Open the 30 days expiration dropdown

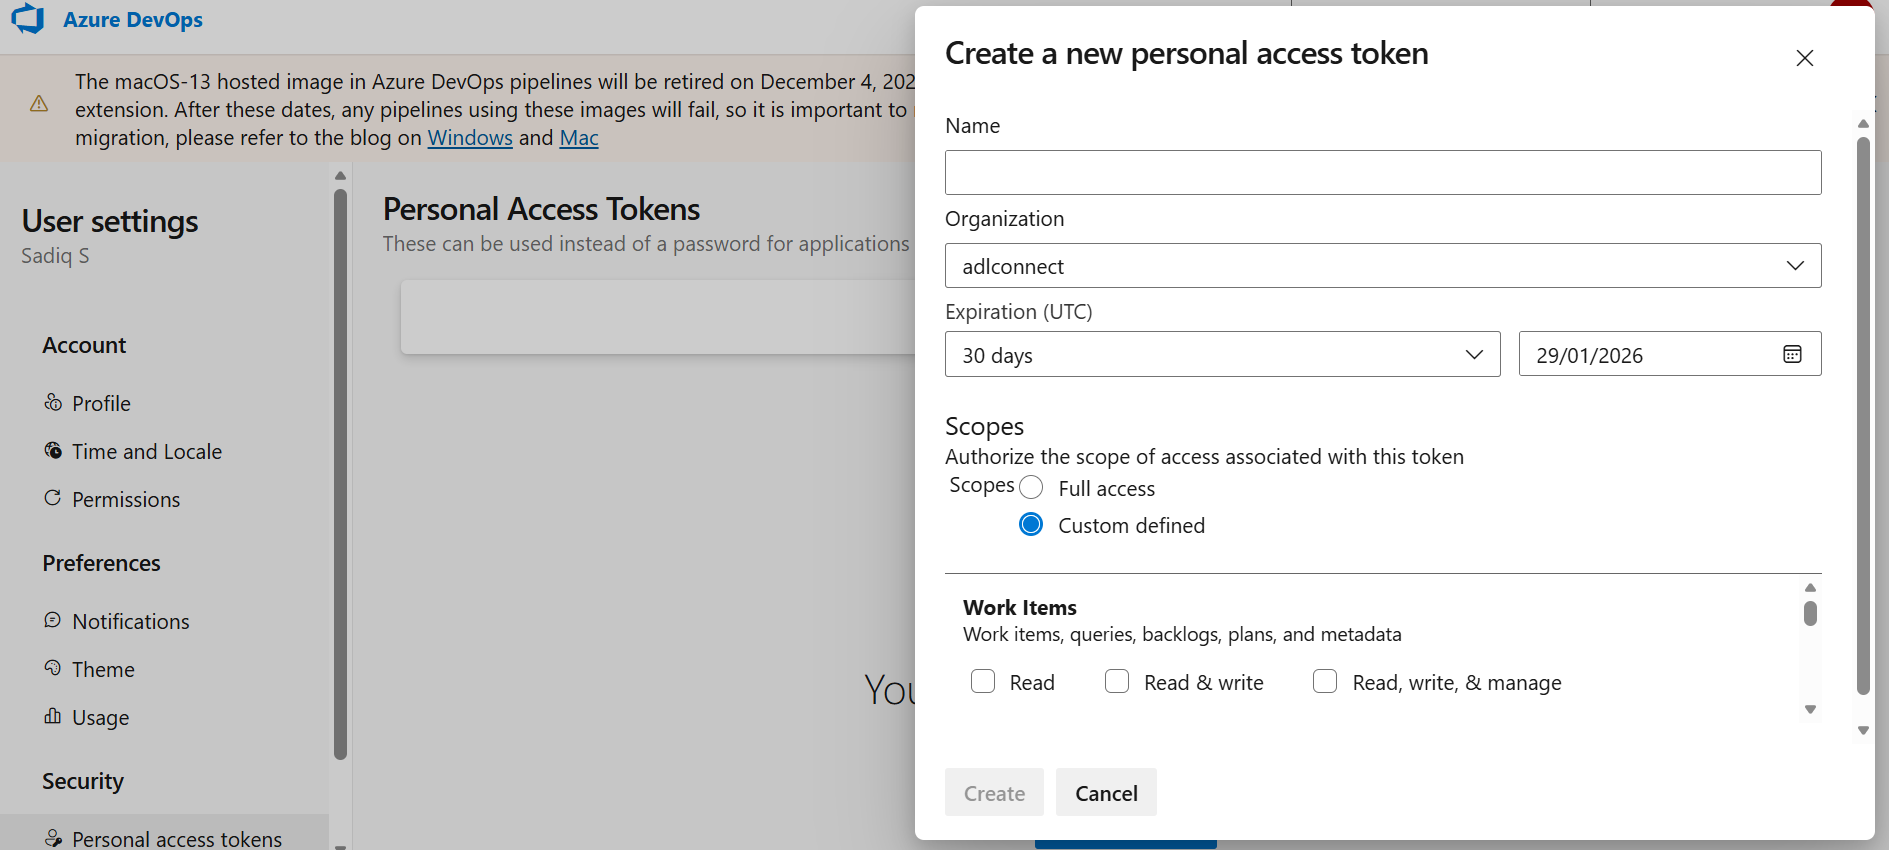pyautogui.click(x=1222, y=354)
